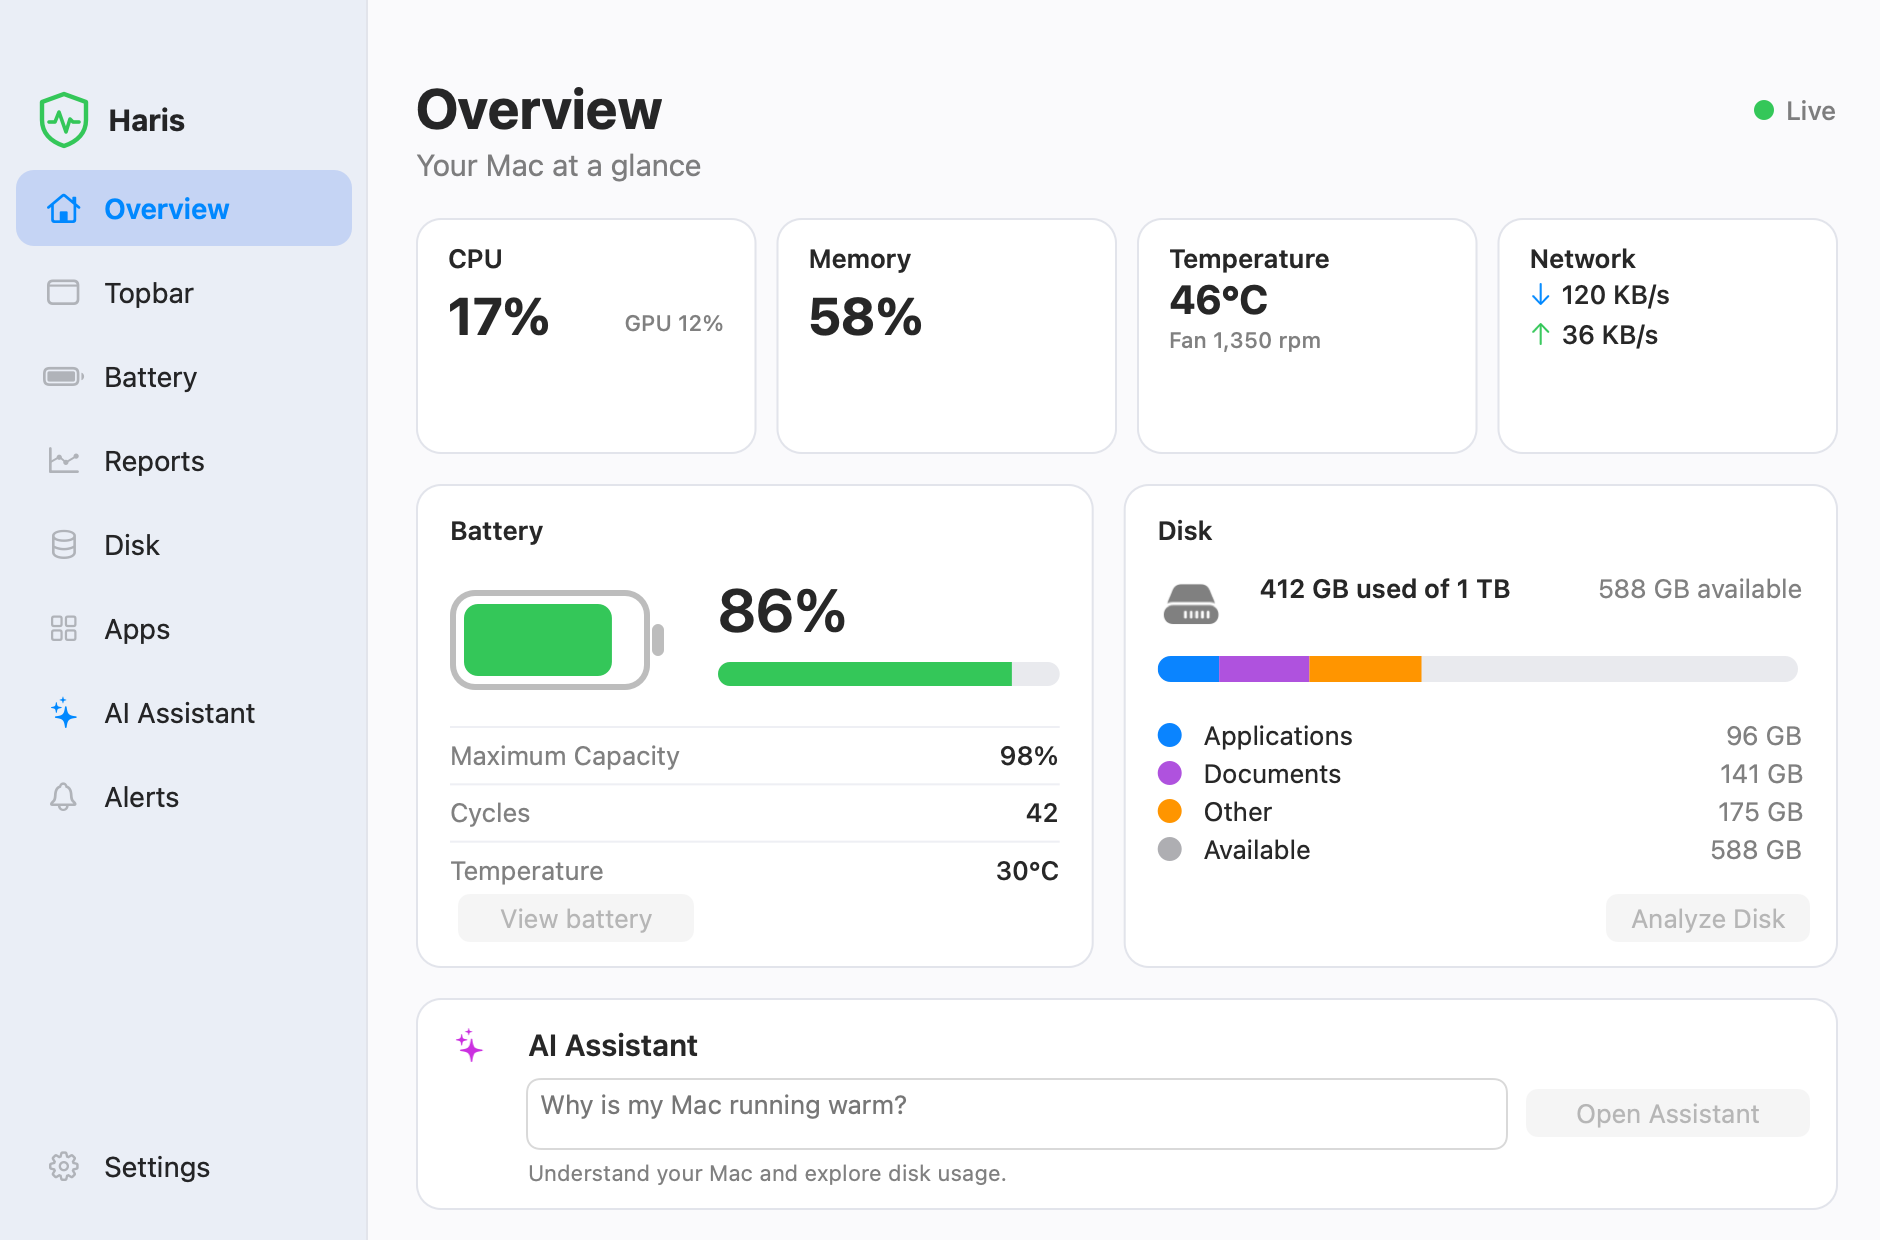Click the "Fan 1,350 rpm" text
Viewport: 1880px width, 1240px height.
(1245, 340)
